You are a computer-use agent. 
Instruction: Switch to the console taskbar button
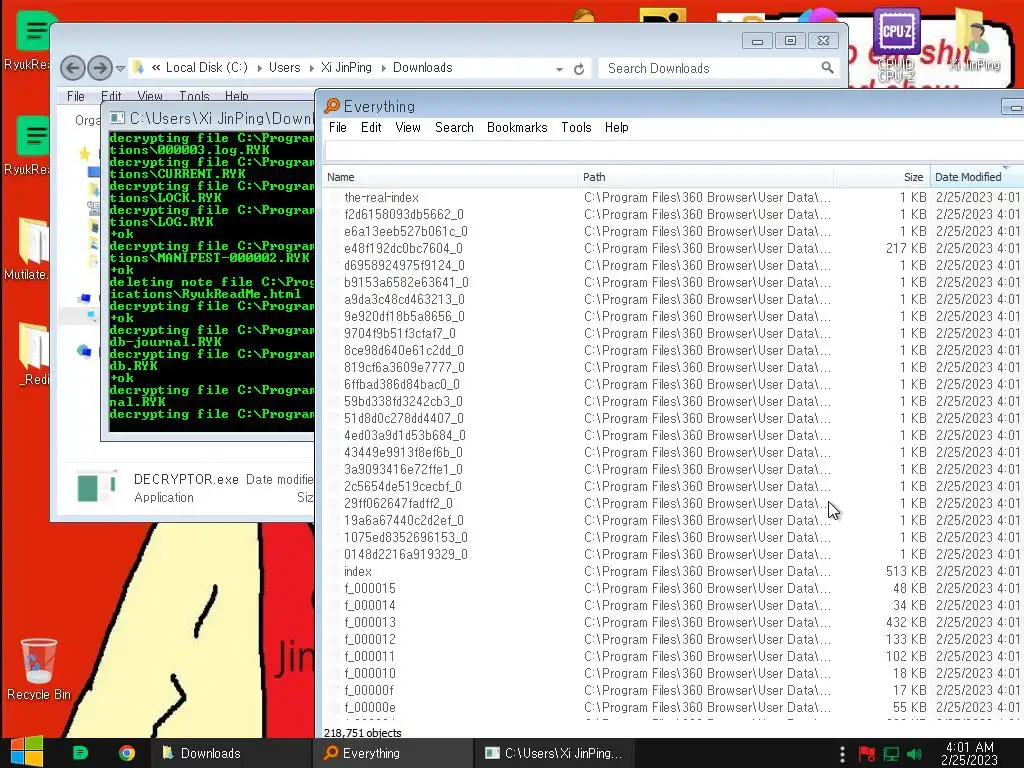coord(554,753)
